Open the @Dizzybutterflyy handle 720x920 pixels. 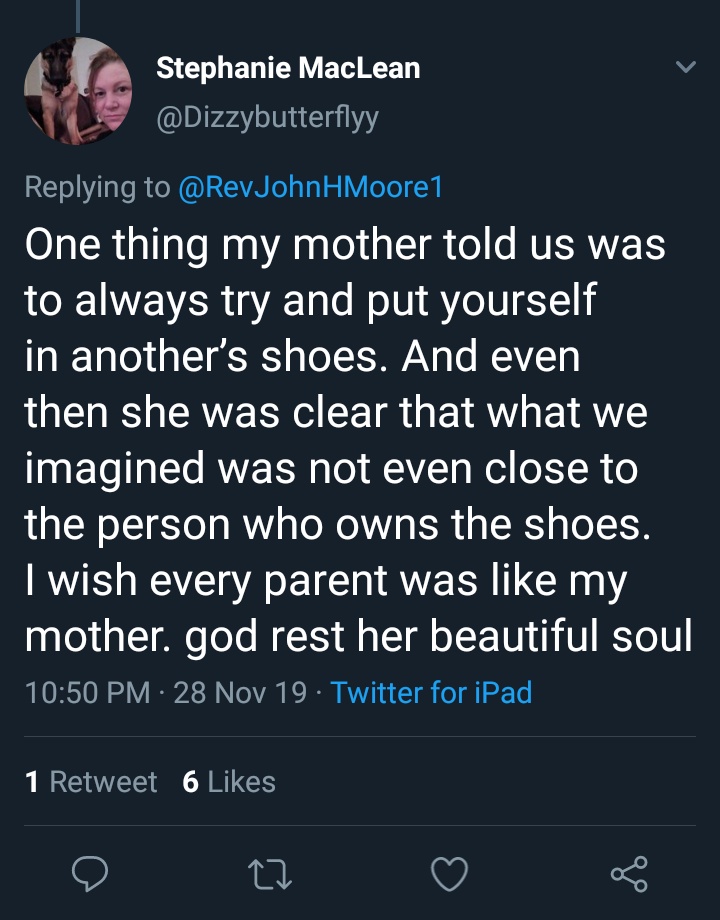point(268,118)
